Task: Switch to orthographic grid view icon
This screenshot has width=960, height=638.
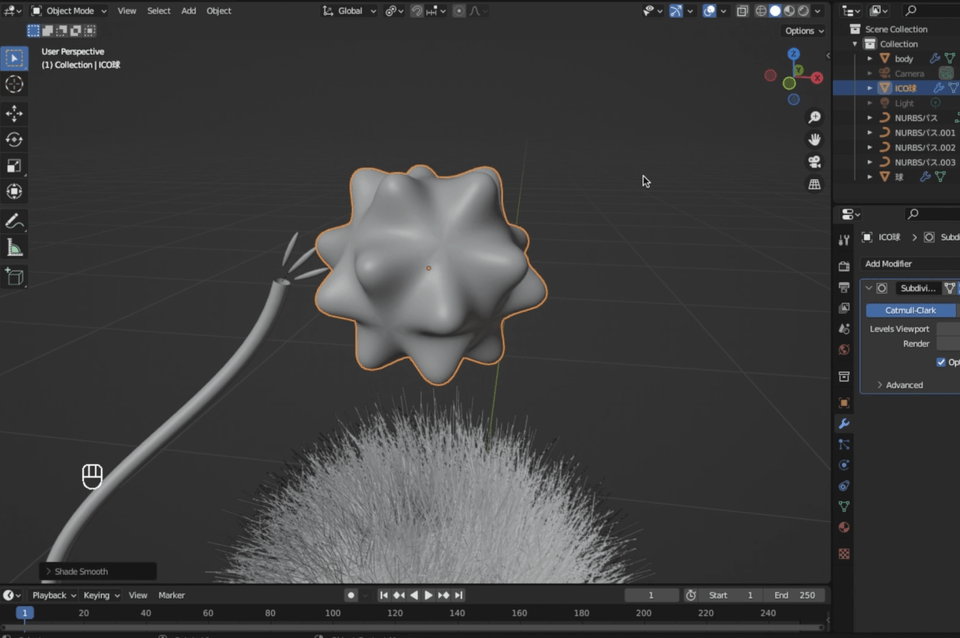Action: click(815, 184)
